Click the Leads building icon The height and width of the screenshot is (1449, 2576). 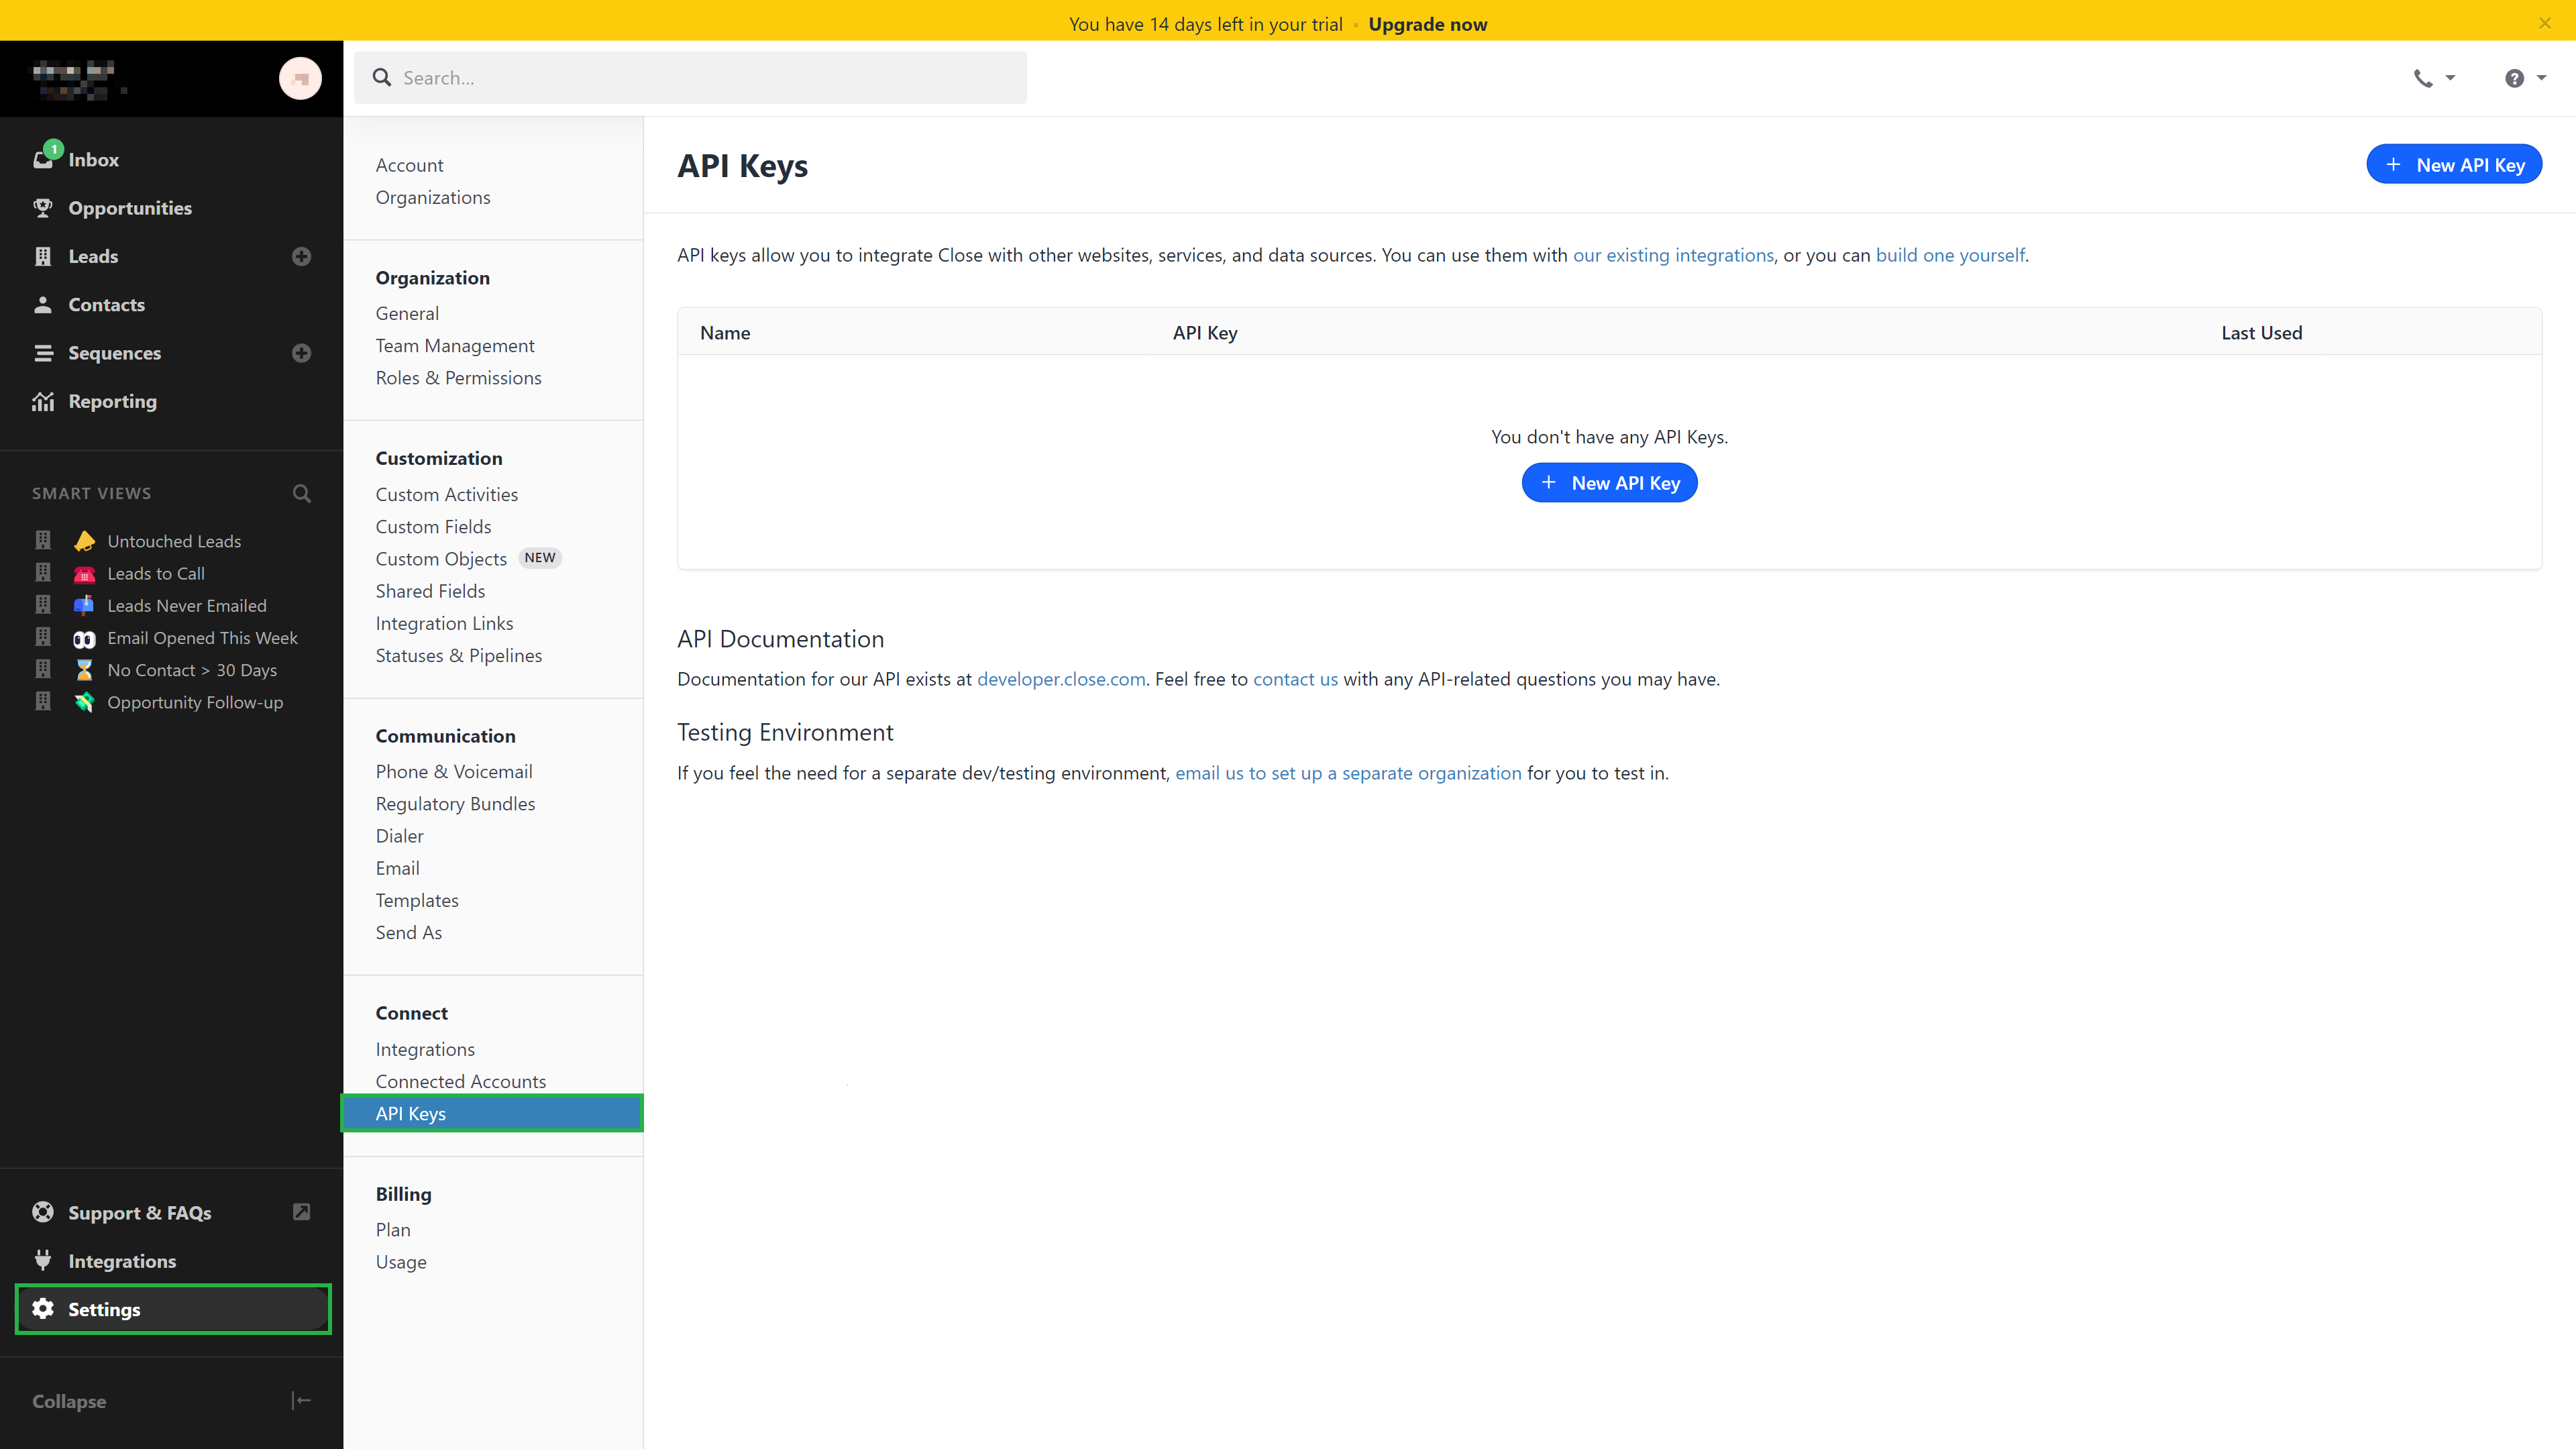click(x=43, y=256)
